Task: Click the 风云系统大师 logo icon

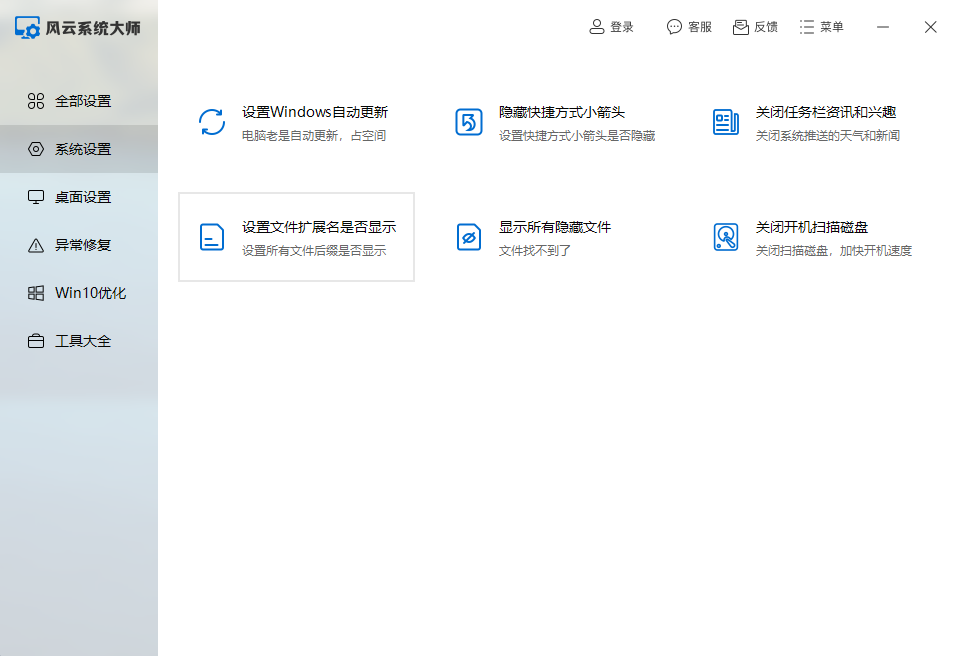Action: (x=27, y=29)
